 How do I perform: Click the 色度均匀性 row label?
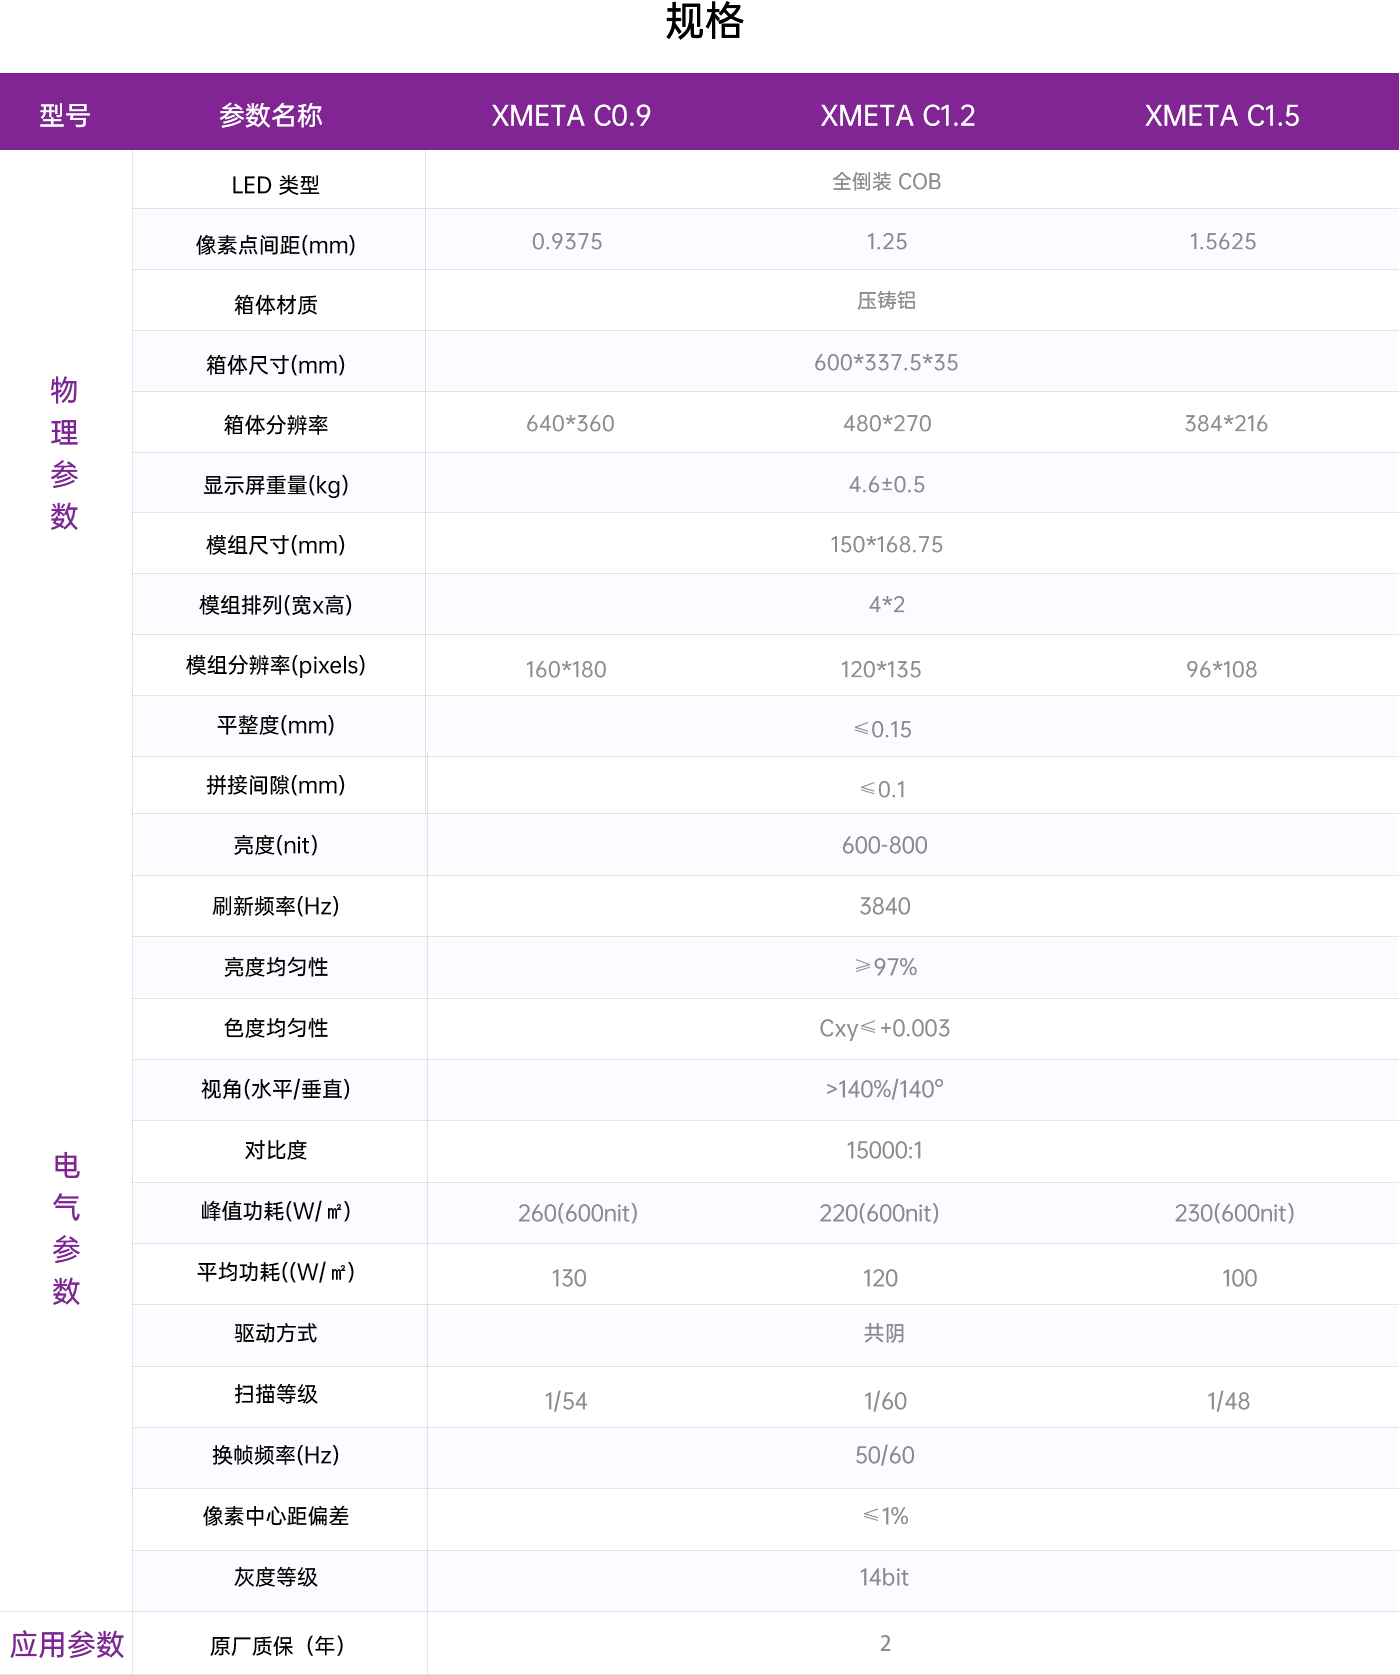(276, 1028)
